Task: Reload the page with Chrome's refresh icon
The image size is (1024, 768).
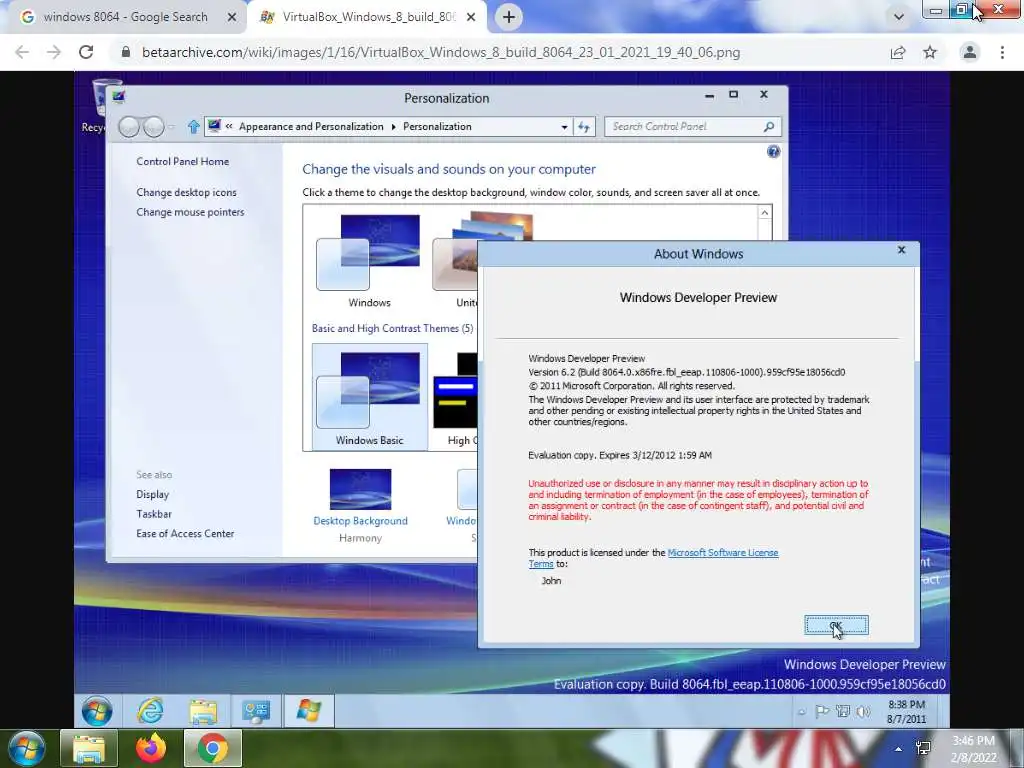Action: click(86, 52)
